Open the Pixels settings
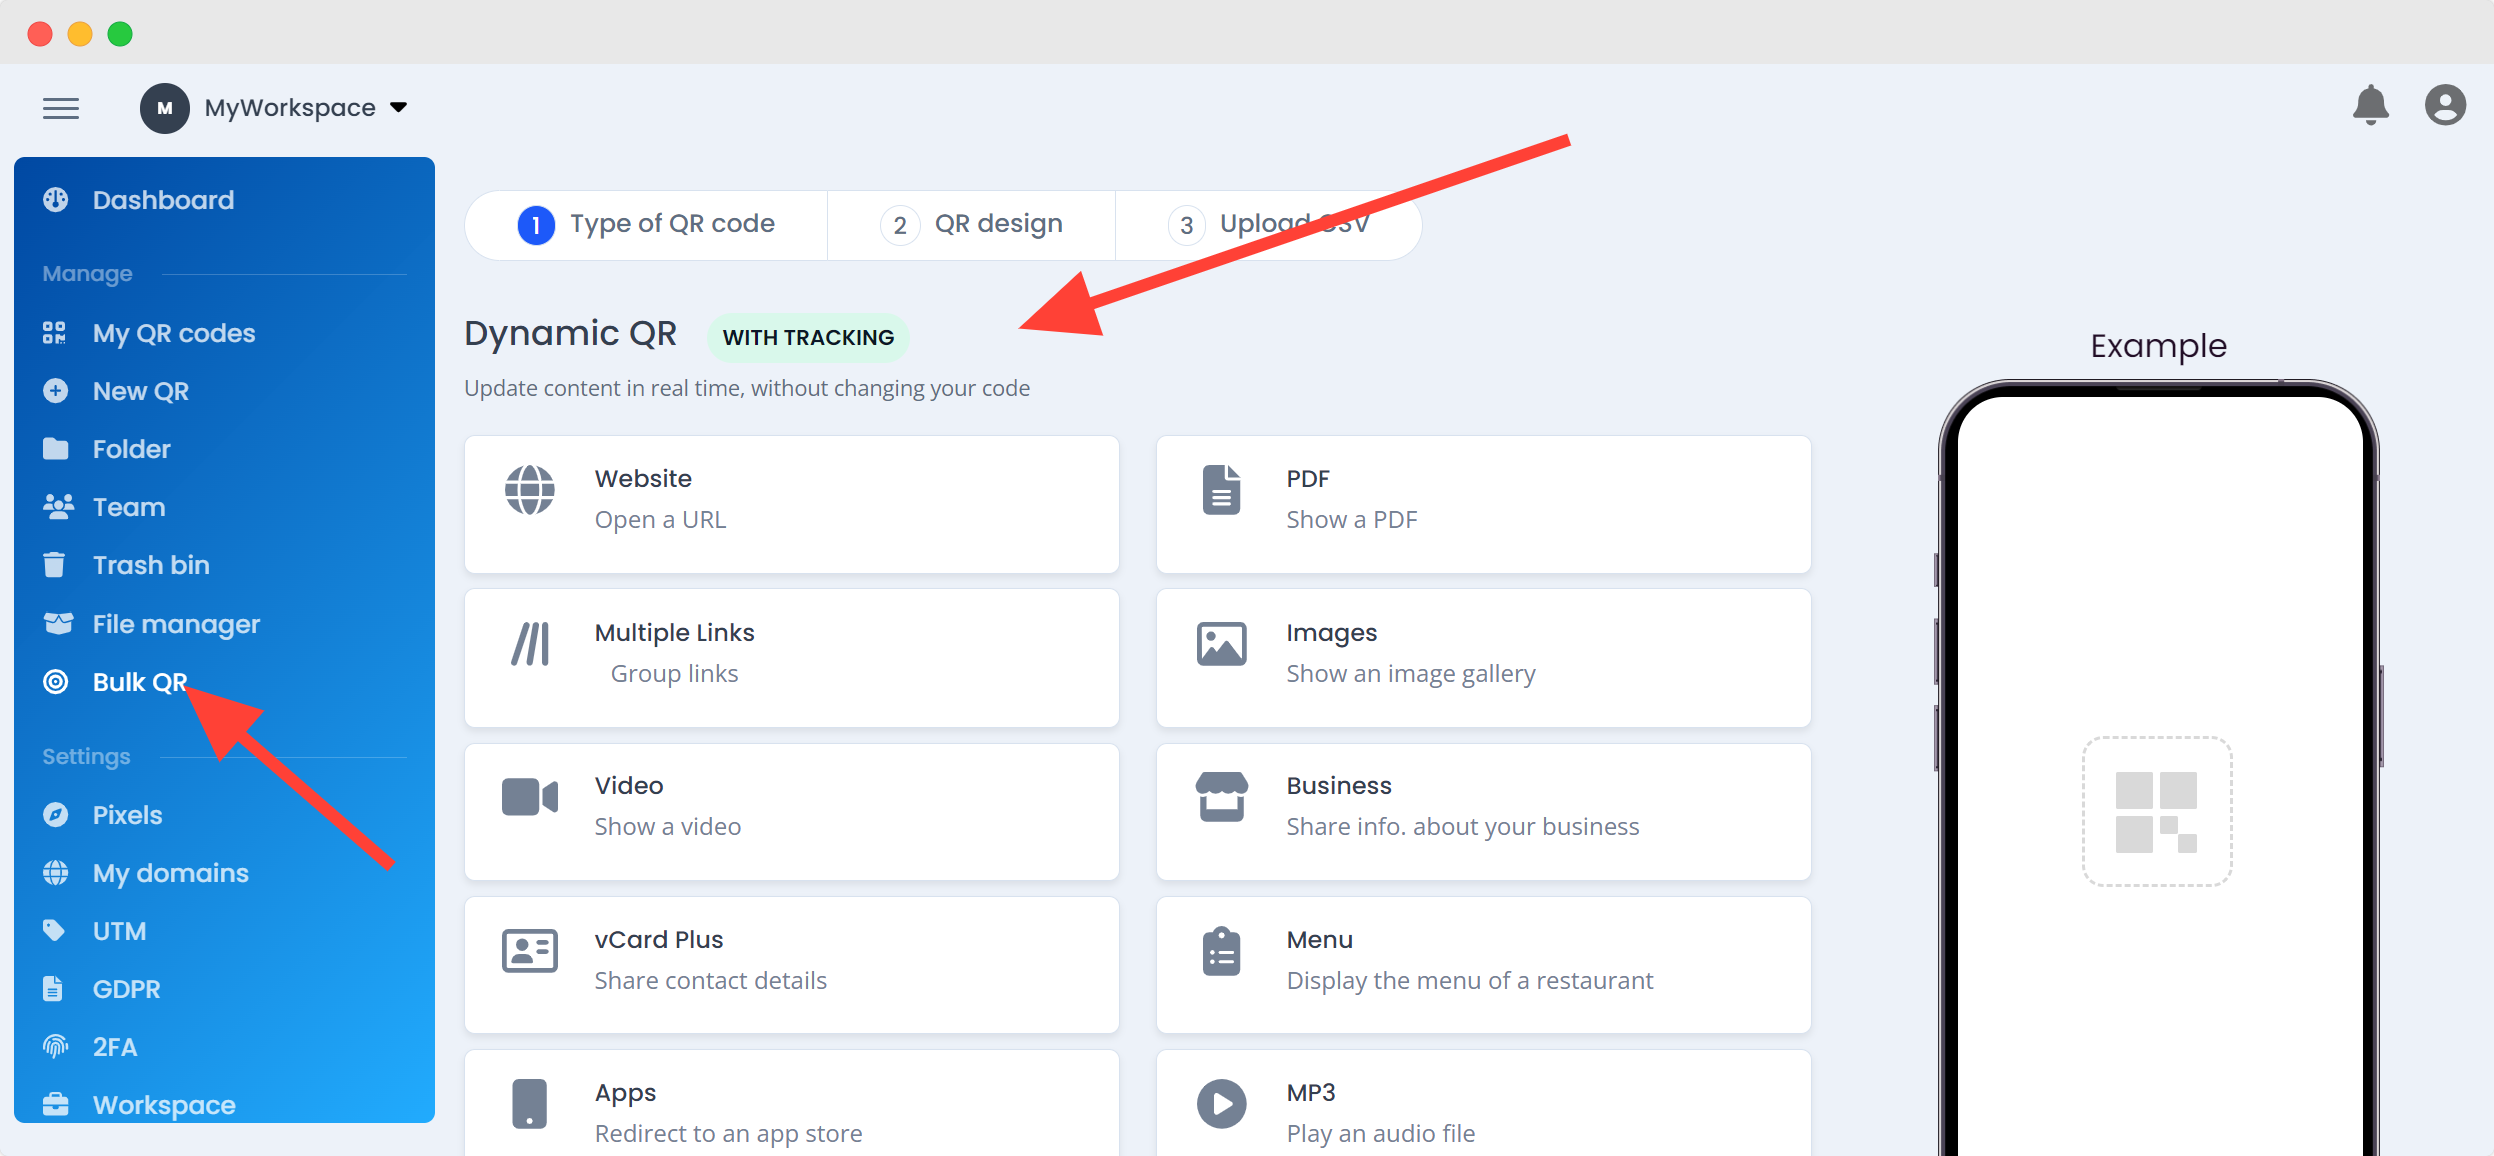Image resolution: width=2494 pixels, height=1156 pixels. (127, 814)
